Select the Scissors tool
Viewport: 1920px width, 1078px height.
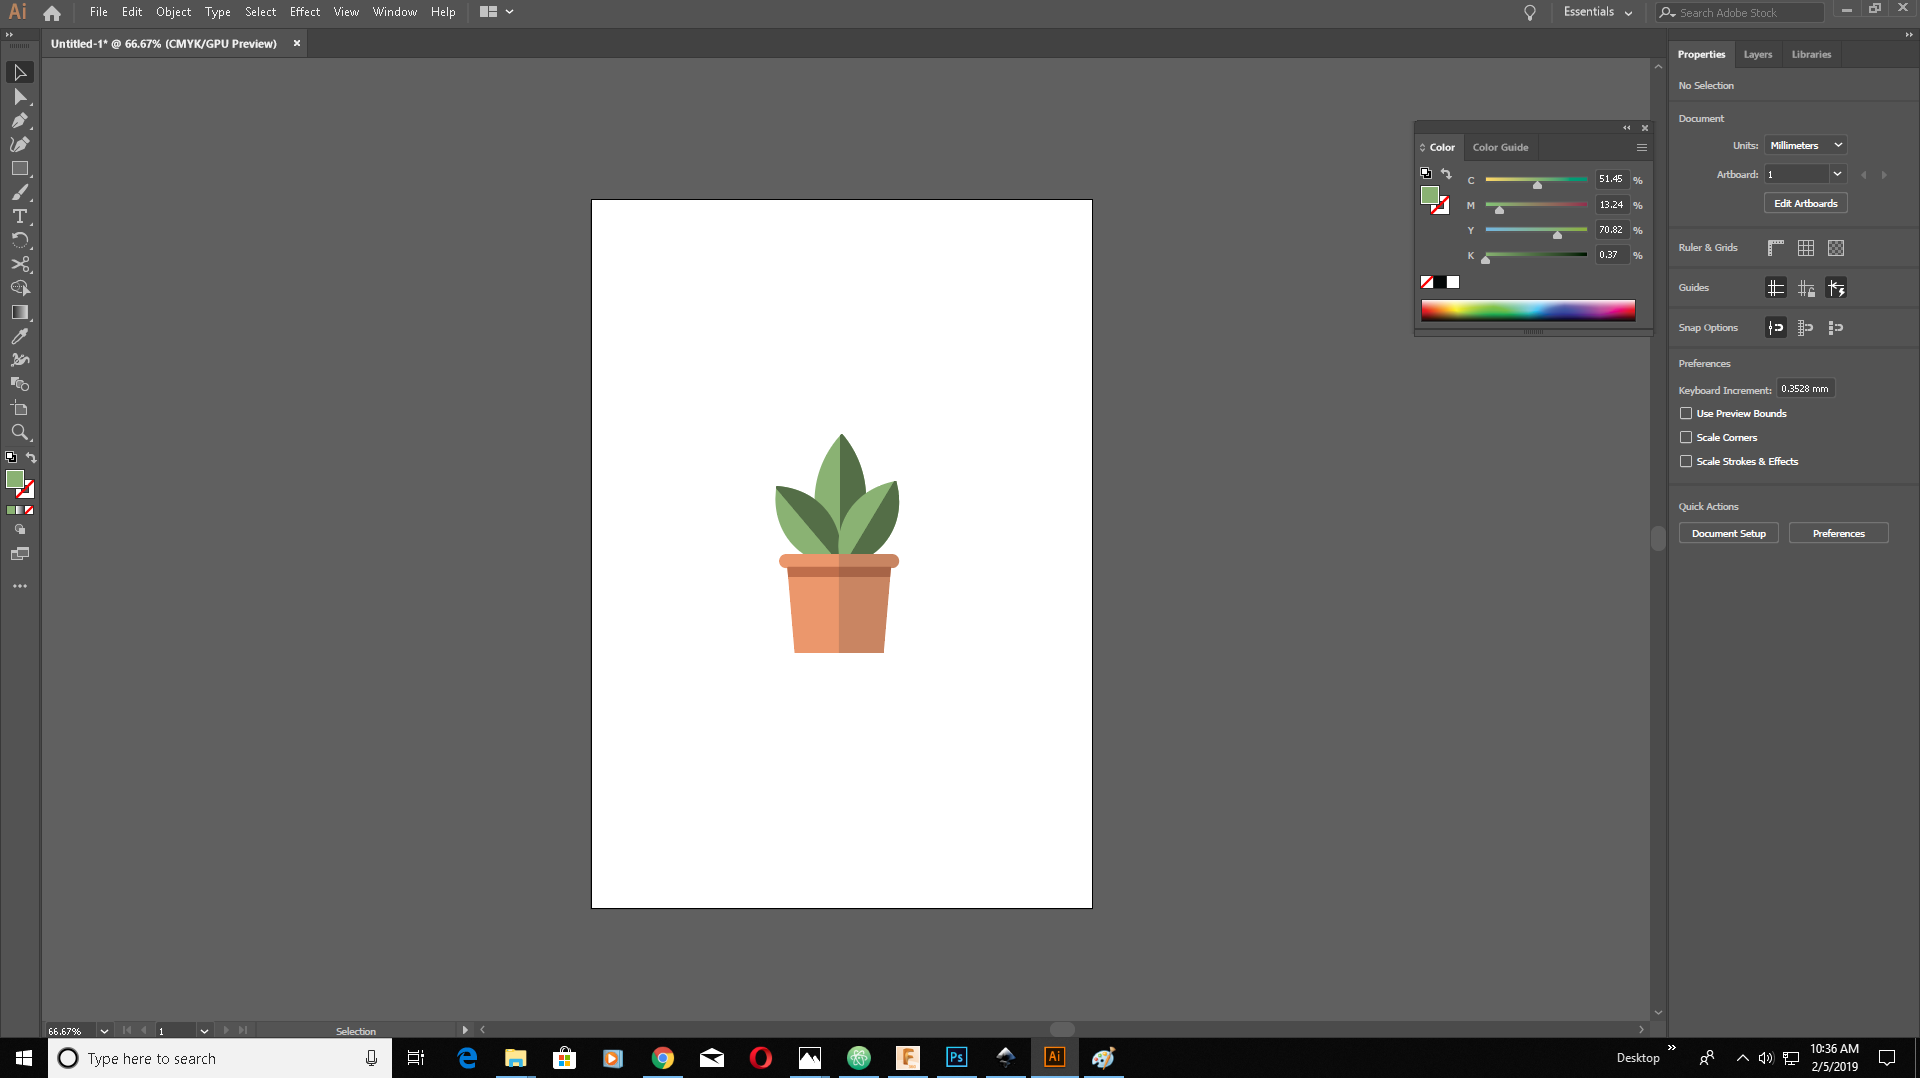(x=20, y=265)
